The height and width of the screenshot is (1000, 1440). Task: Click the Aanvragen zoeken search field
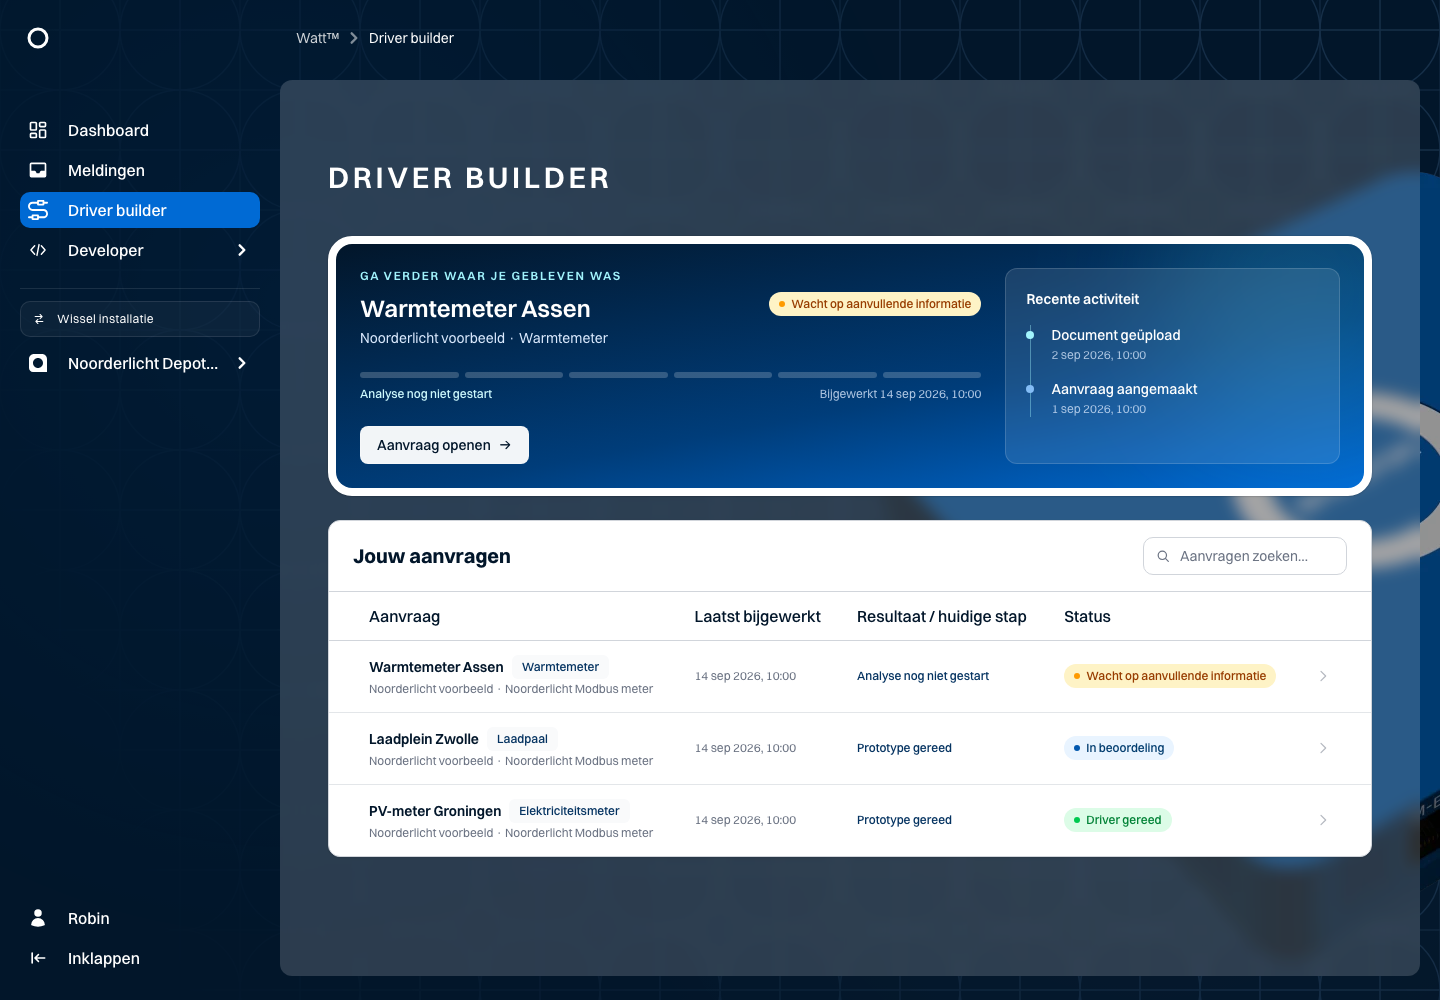[x=1245, y=556]
